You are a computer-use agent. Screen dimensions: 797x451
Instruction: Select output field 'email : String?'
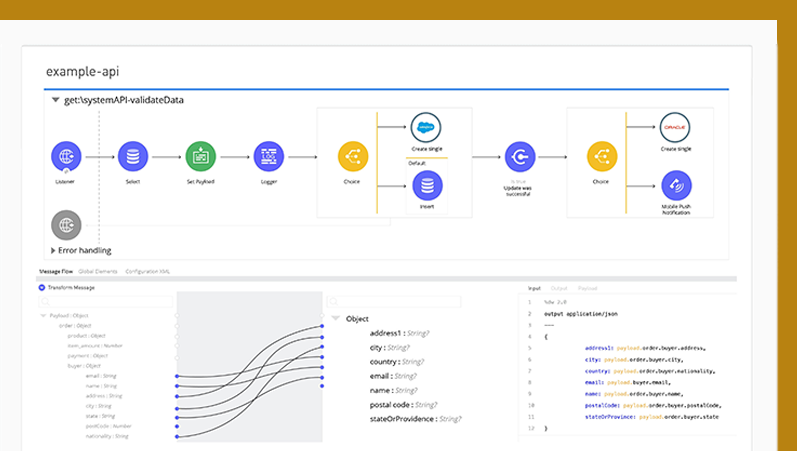[393, 376]
